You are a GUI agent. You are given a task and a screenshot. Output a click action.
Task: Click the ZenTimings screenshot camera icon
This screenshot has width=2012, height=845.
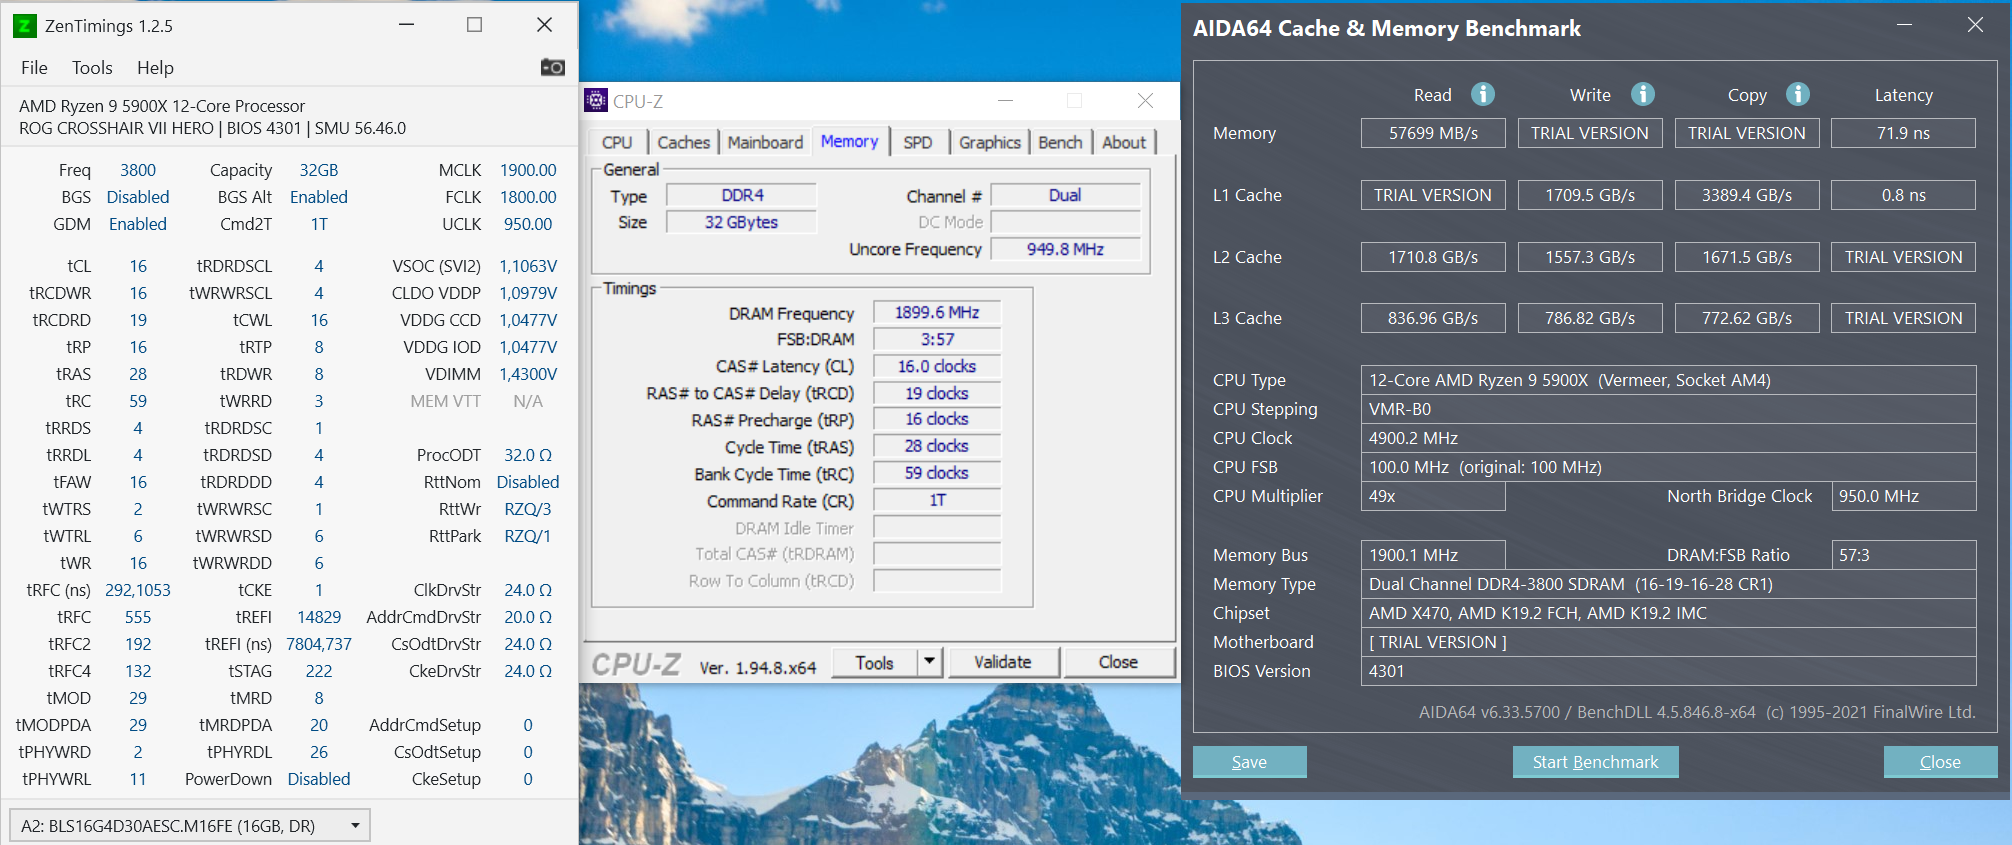click(552, 67)
